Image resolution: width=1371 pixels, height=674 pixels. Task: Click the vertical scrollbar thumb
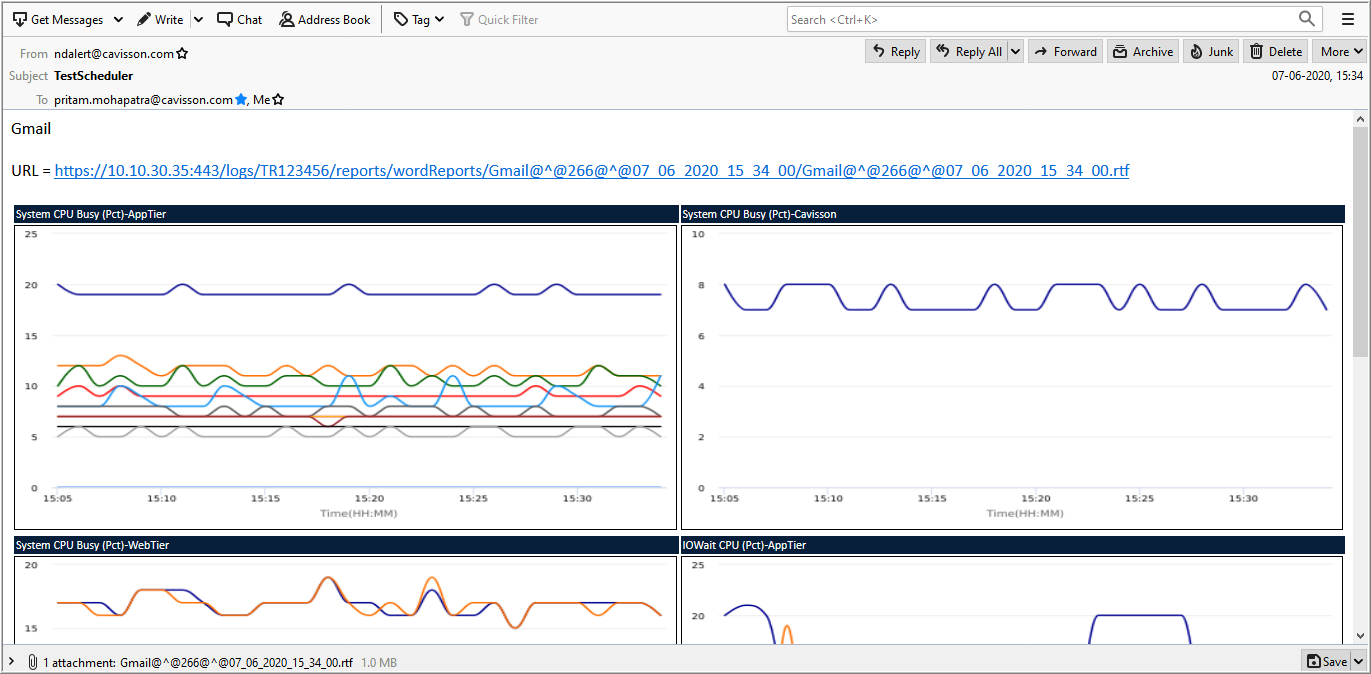1360,241
